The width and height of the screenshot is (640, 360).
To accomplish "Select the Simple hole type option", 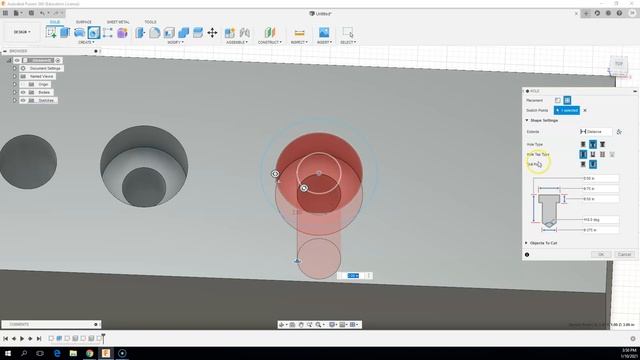I will tap(583, 144).
